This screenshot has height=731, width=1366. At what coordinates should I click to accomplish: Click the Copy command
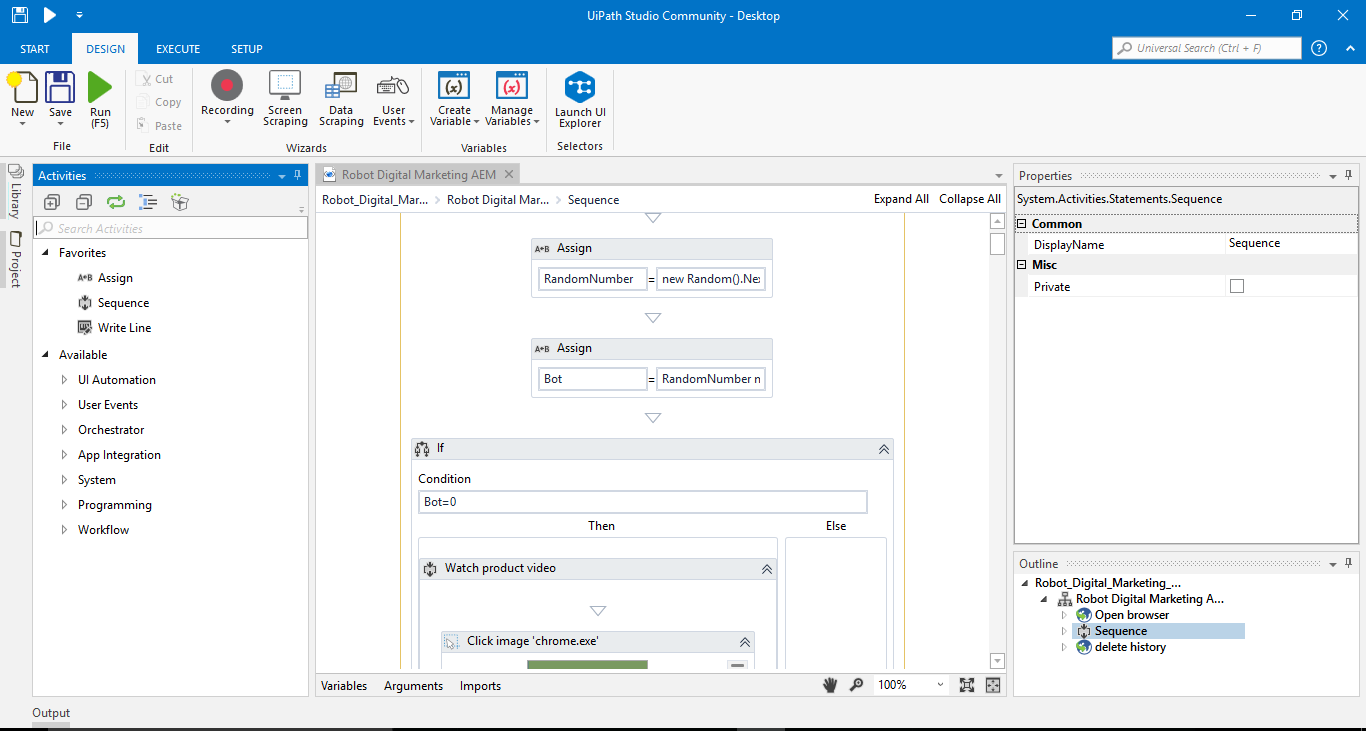pyautogui.click(x=159, y=102)
